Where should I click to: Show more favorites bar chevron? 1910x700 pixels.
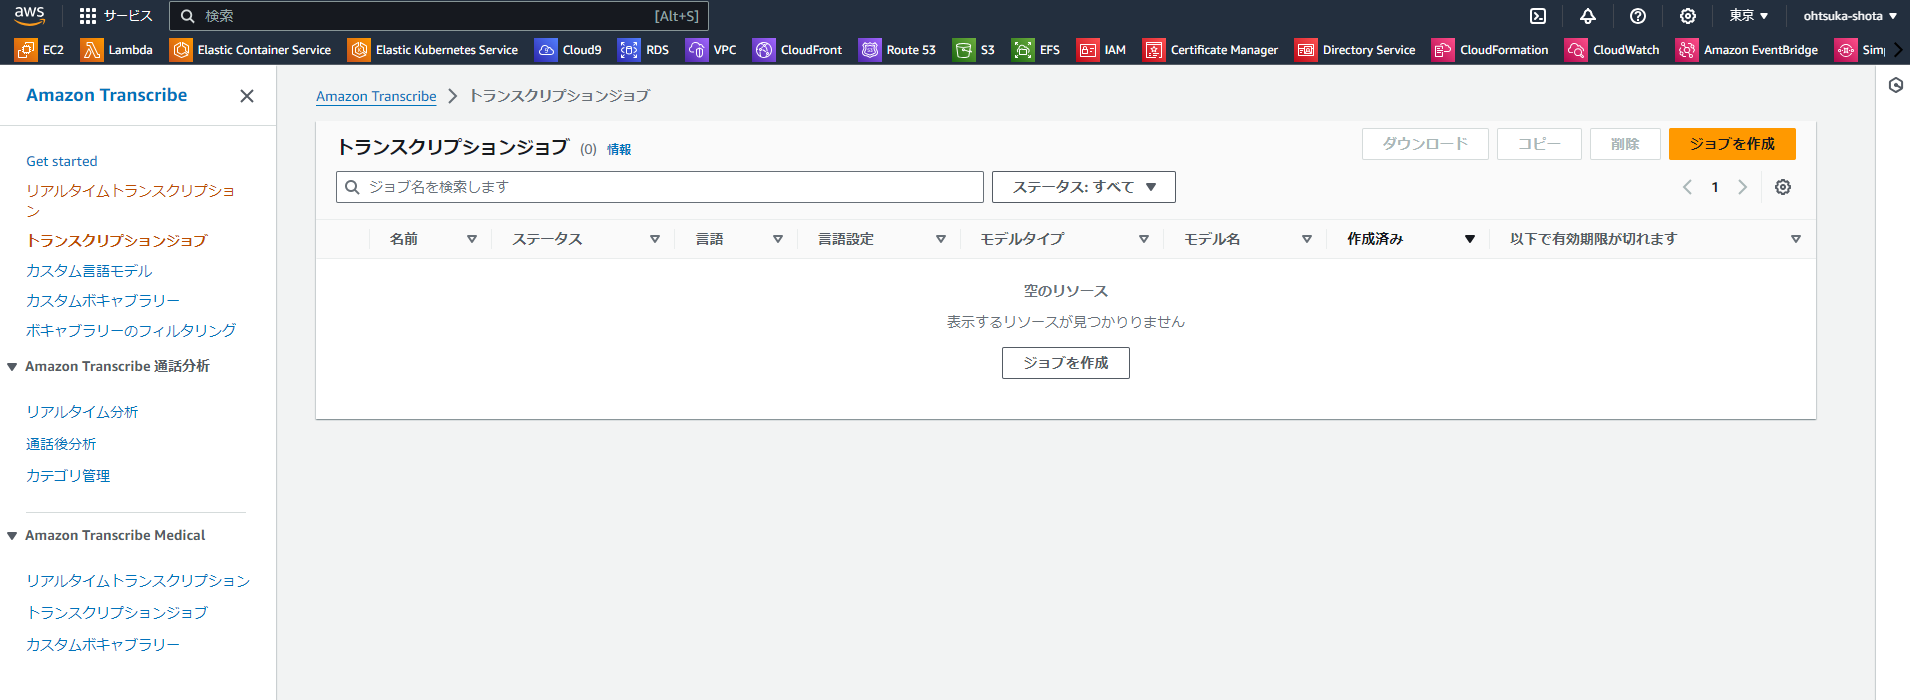[1898, 49]
